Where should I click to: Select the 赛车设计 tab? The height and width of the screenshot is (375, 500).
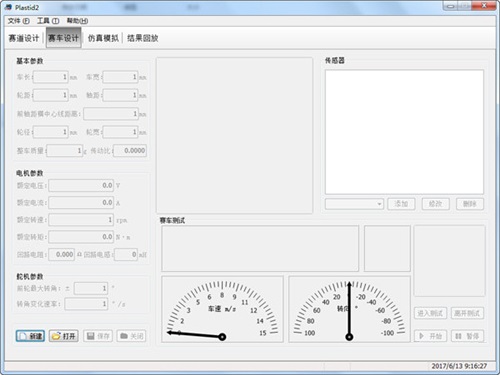pos(63,38)
